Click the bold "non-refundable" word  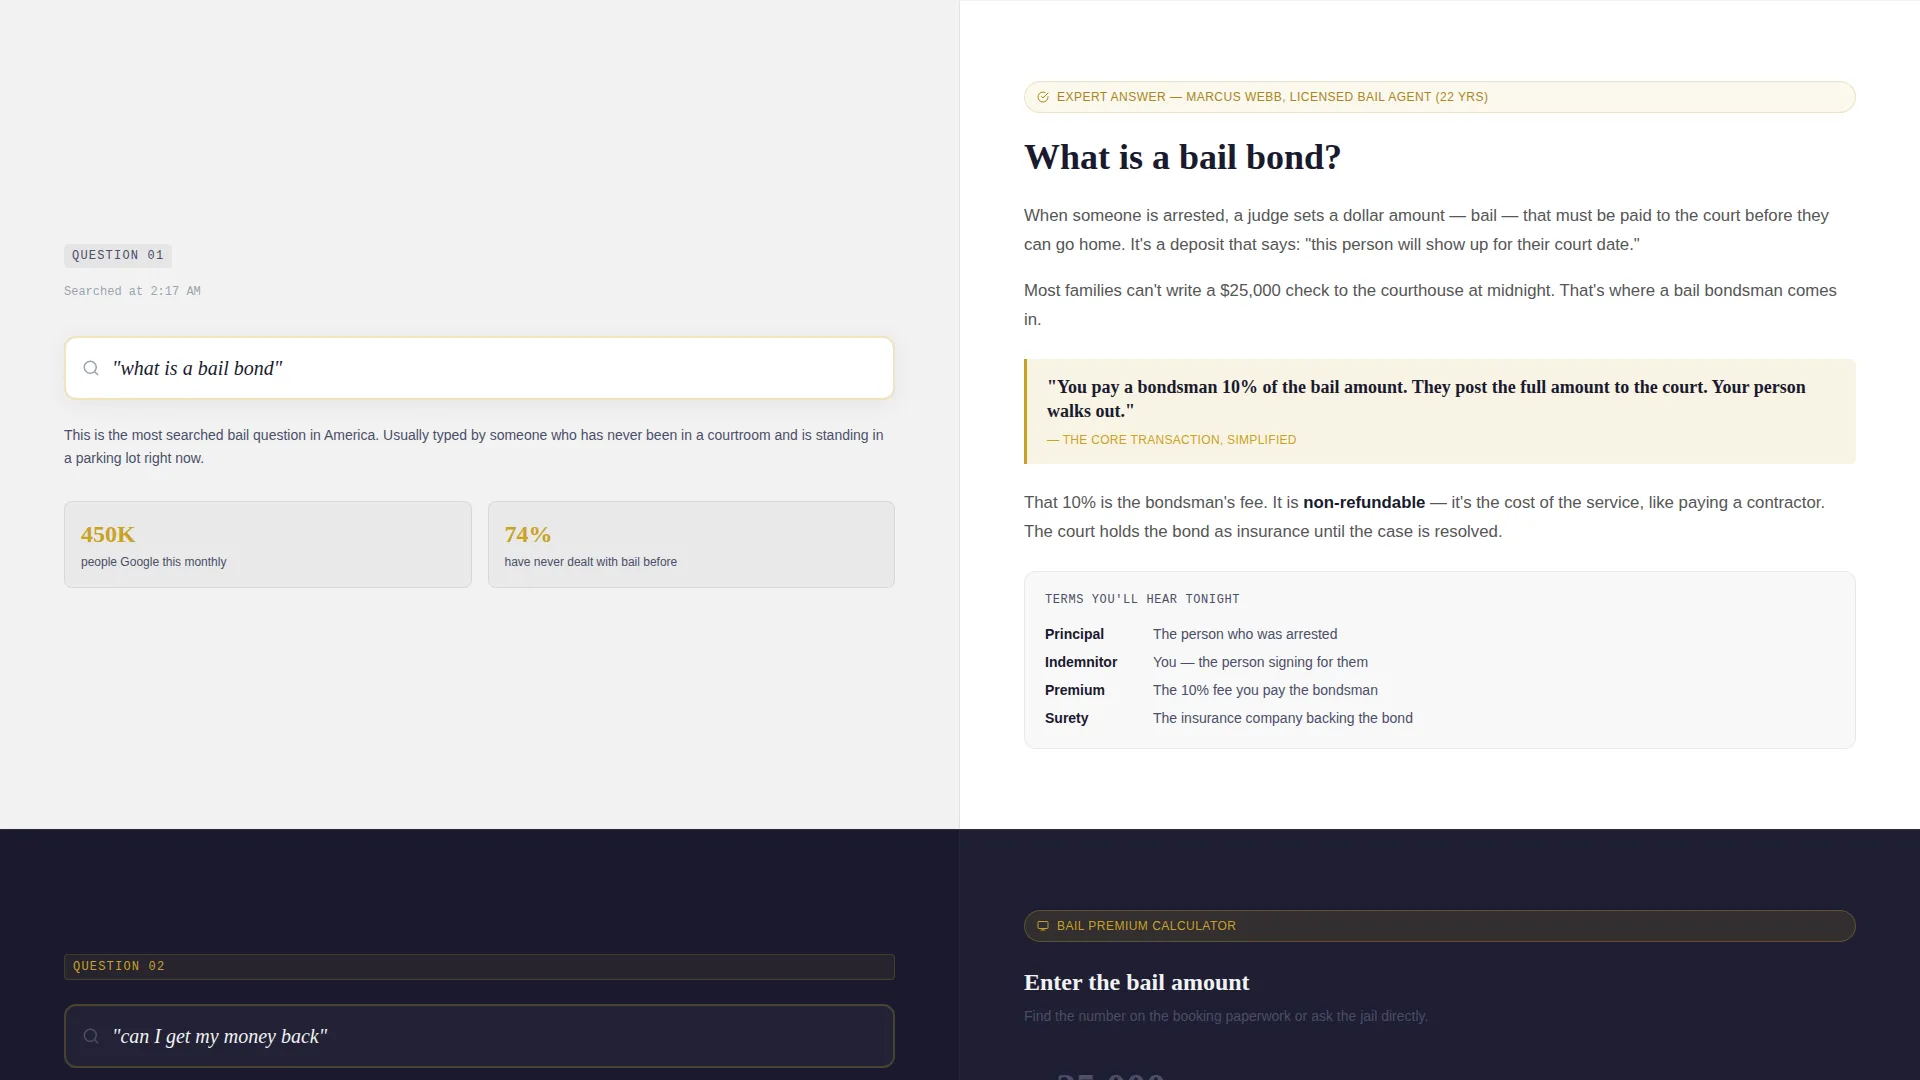pos(1363,502)
